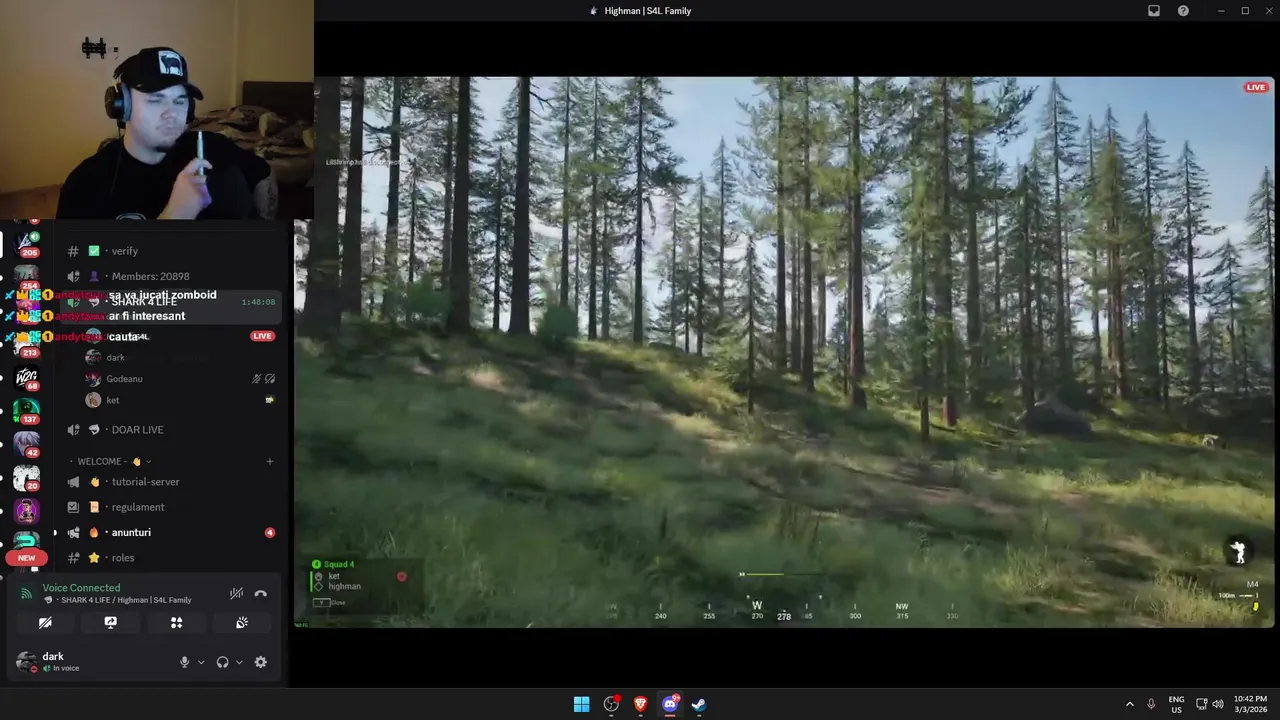Click the red NEW pill in server list

tap(27, 558)
